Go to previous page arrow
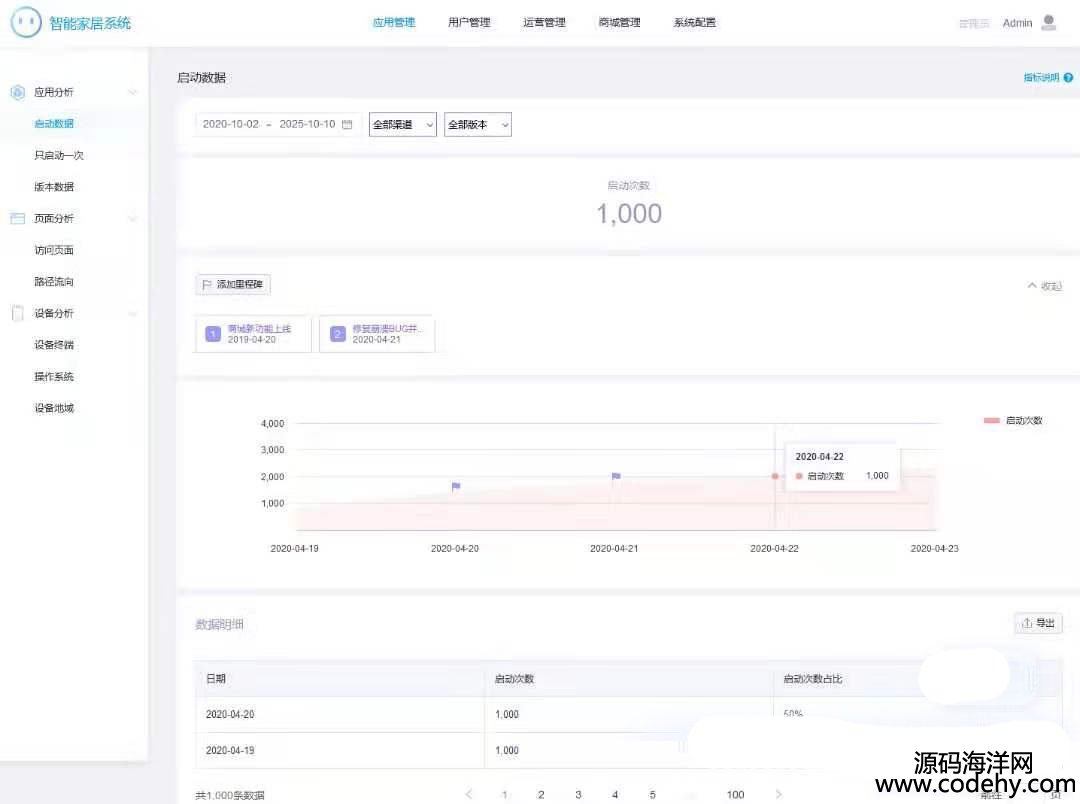 [x=468, y=794]
